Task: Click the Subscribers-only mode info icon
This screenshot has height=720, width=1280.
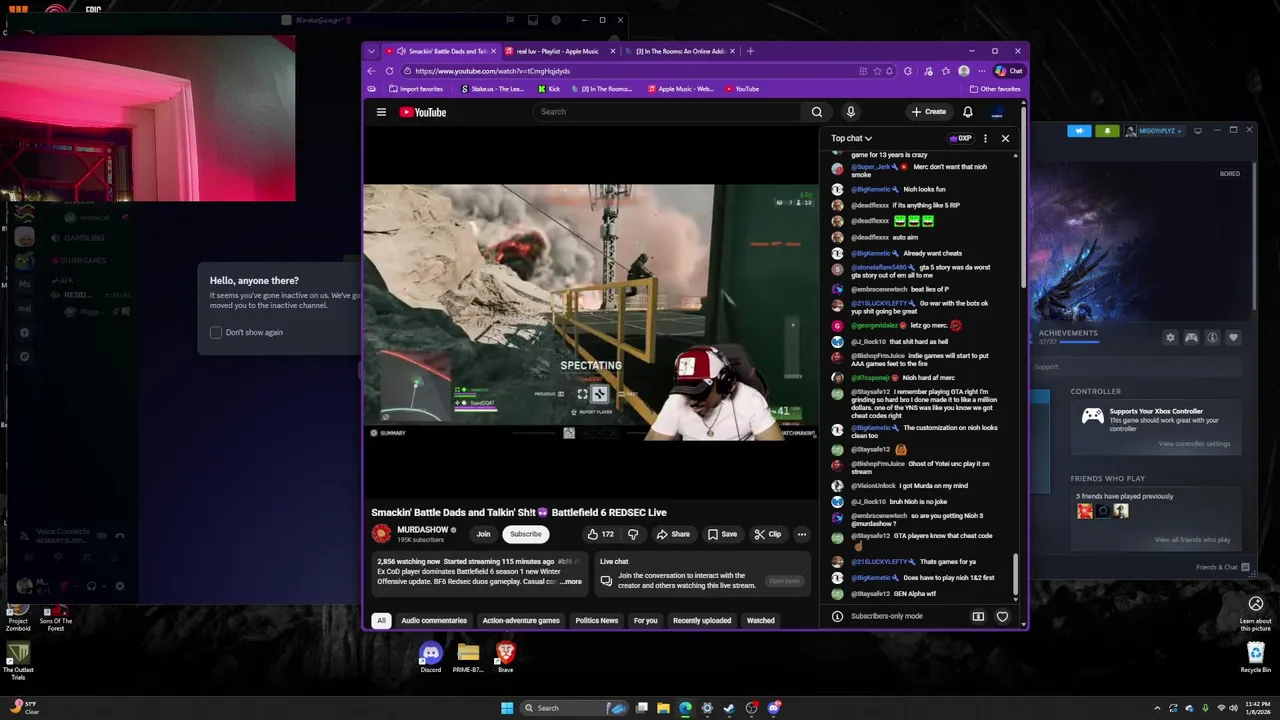Action: 837,616
